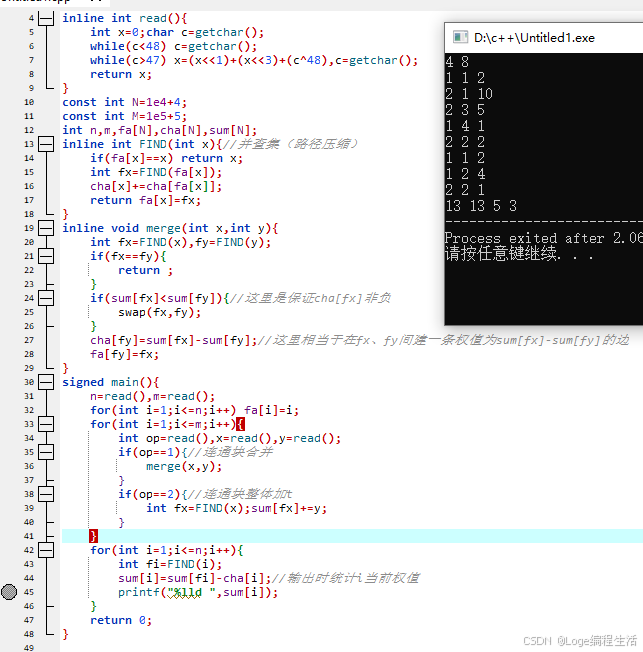Viewport: 643px width, 652px height.
Task: Collapse the for loop over m fold box
Action: point(46,424)
